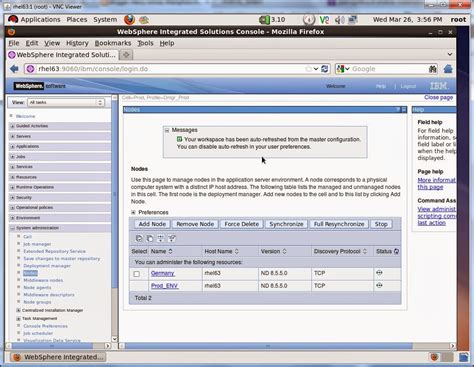Click the network icon in the system panel

coord(353,20)
